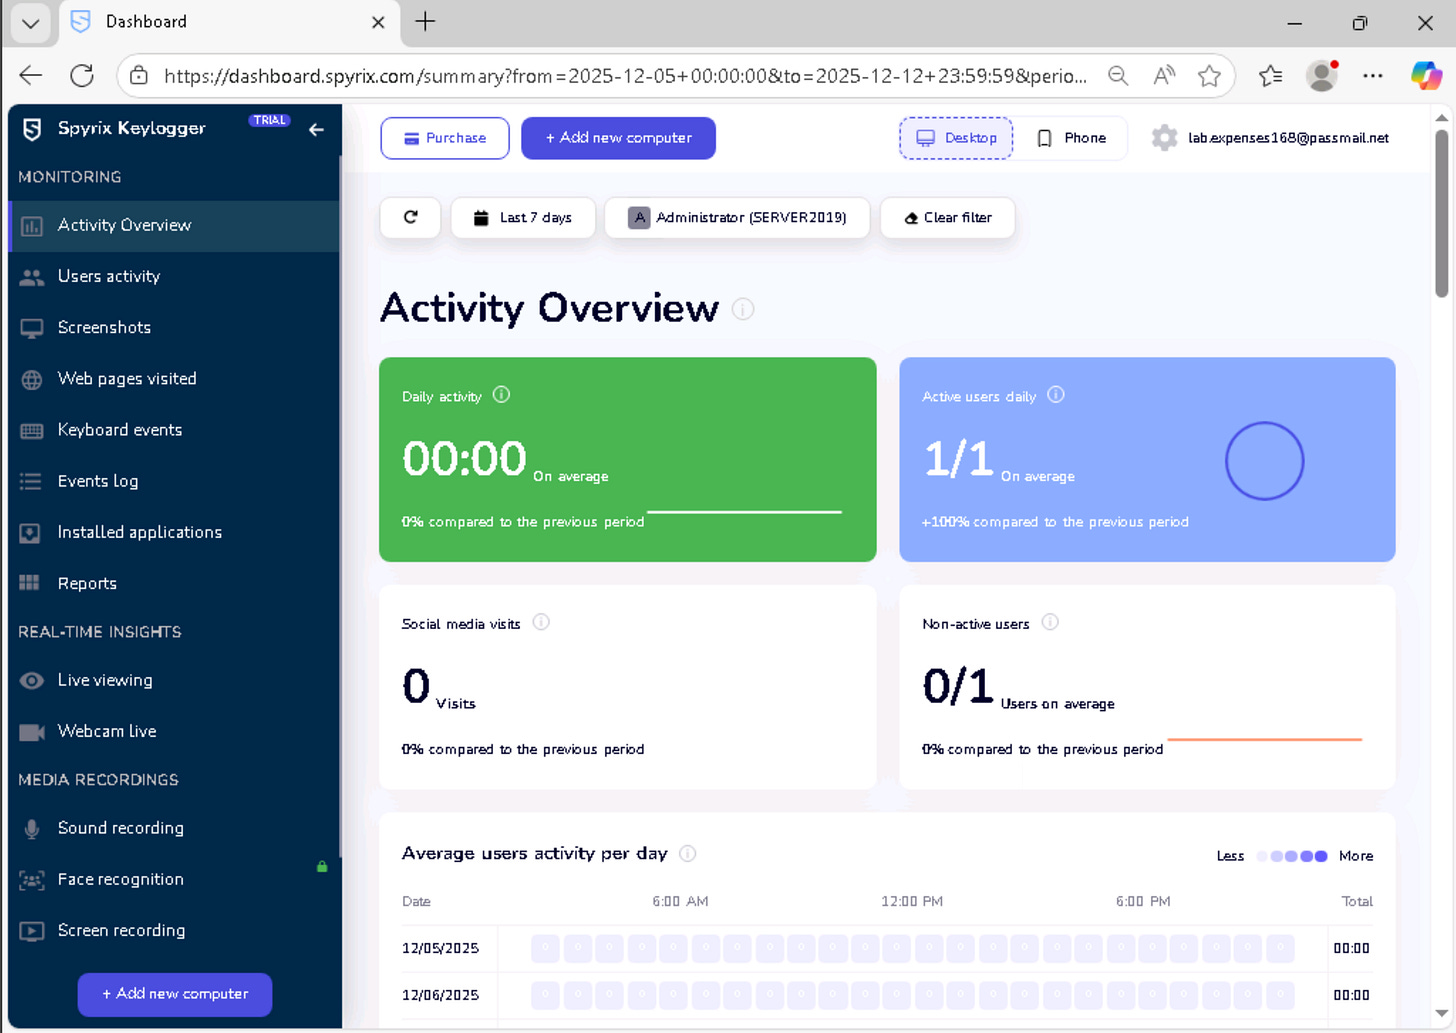This screenshot has height=1033, width=1456.
Task: Click the Live viewing eye icon
Action: point(31,680)
